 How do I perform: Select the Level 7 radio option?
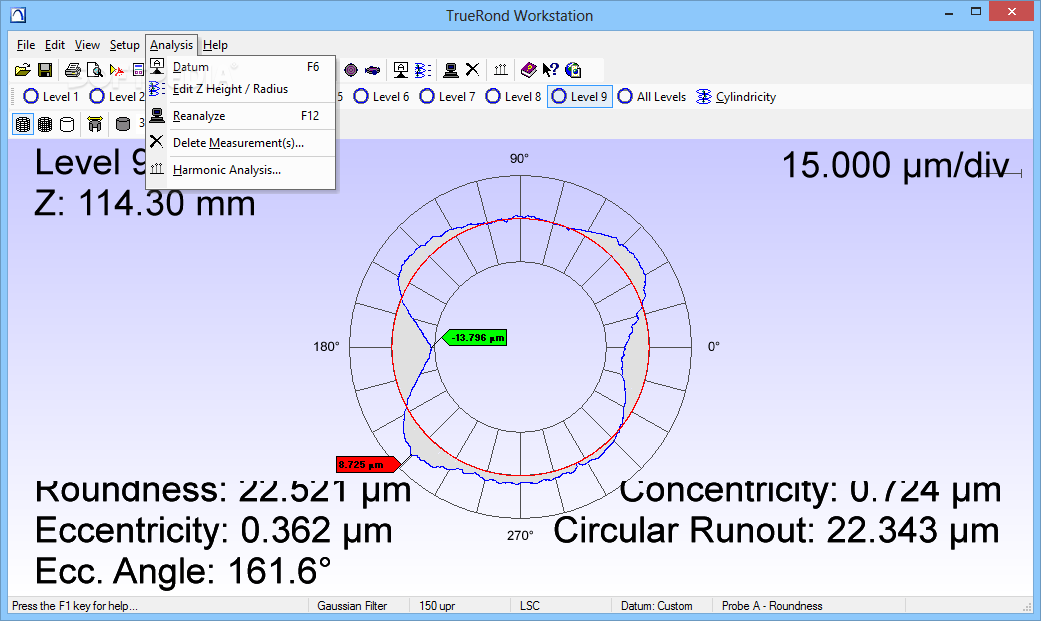click(447, 97)
